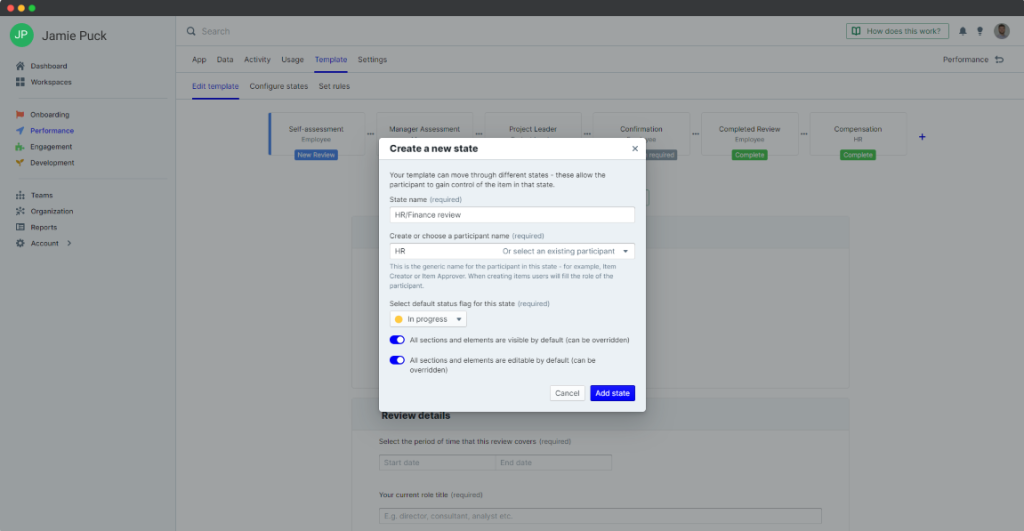Click the Teams hierarchy icon

point(20,195)
